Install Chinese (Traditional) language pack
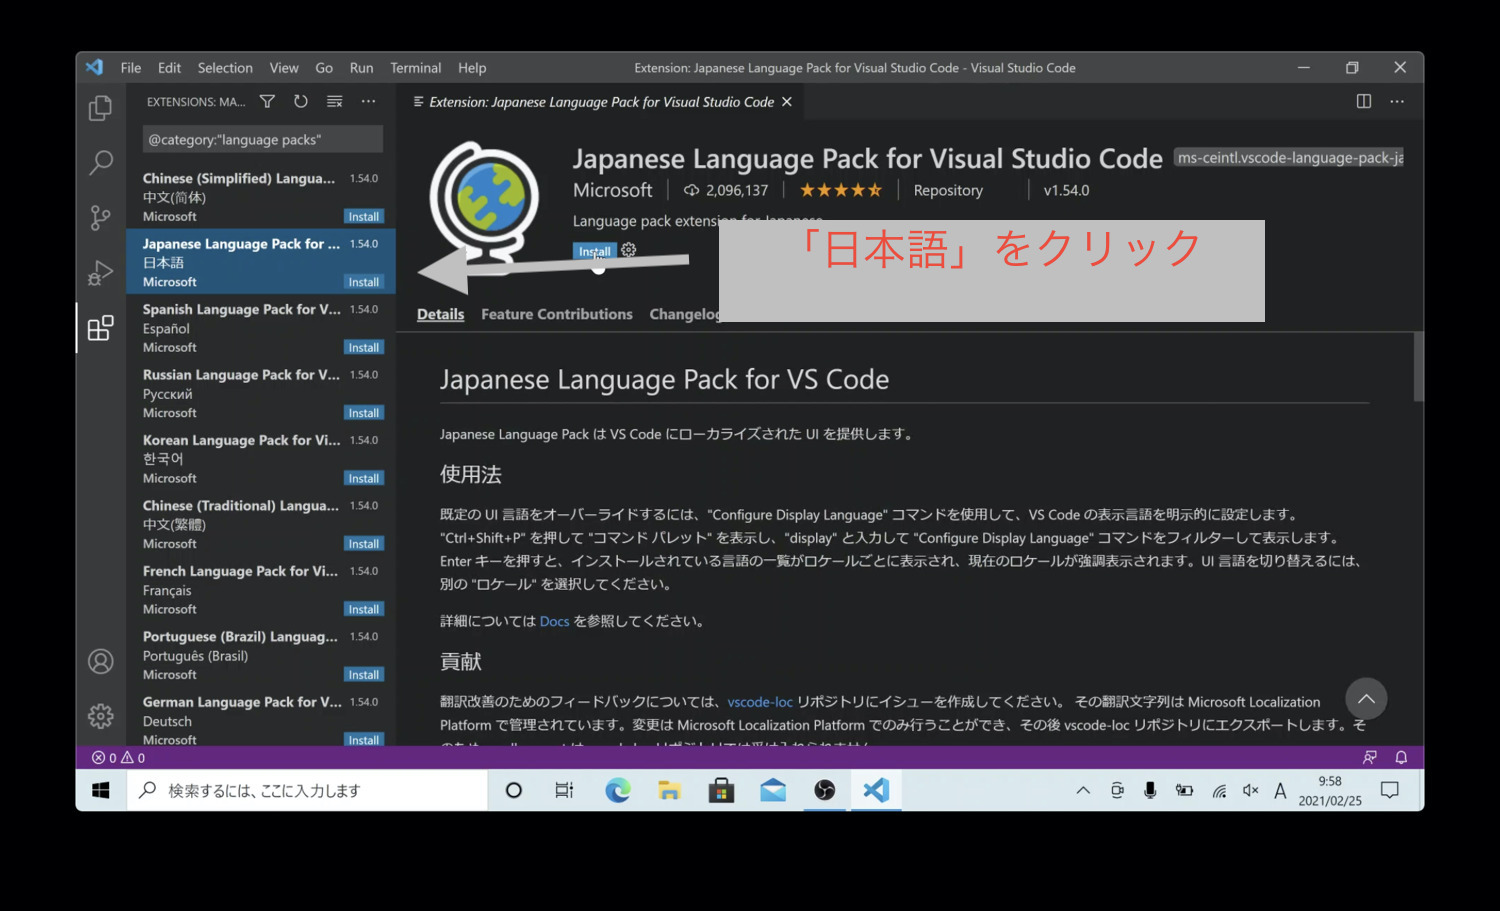The image size is (1500, 911). 363,544
